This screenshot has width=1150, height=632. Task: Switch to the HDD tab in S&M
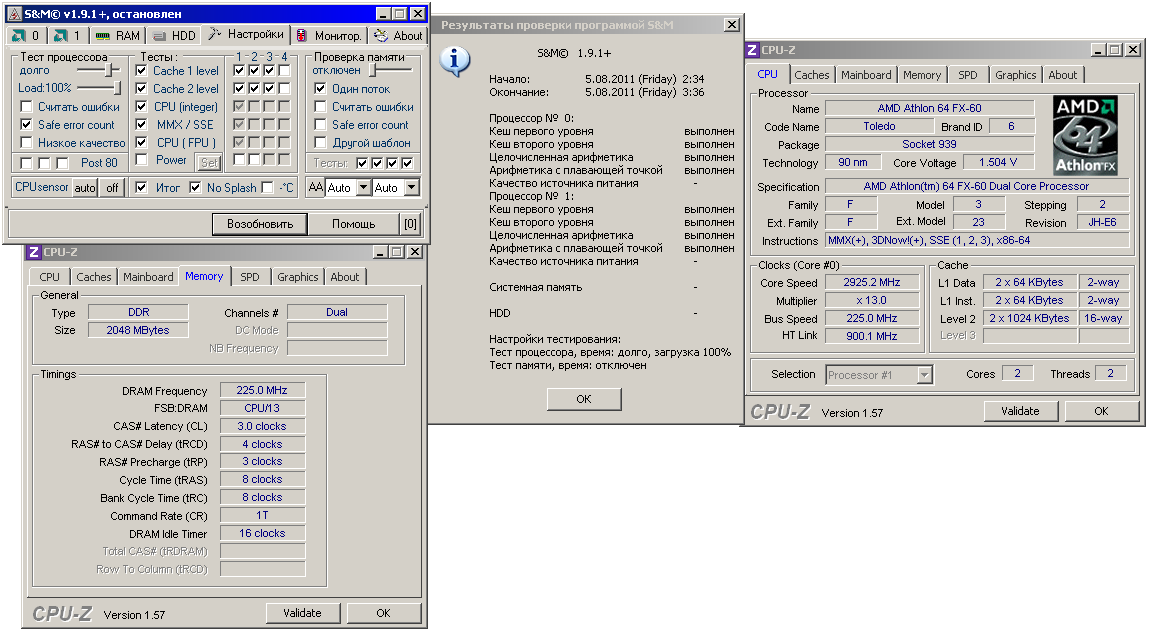tap(174, 35)
